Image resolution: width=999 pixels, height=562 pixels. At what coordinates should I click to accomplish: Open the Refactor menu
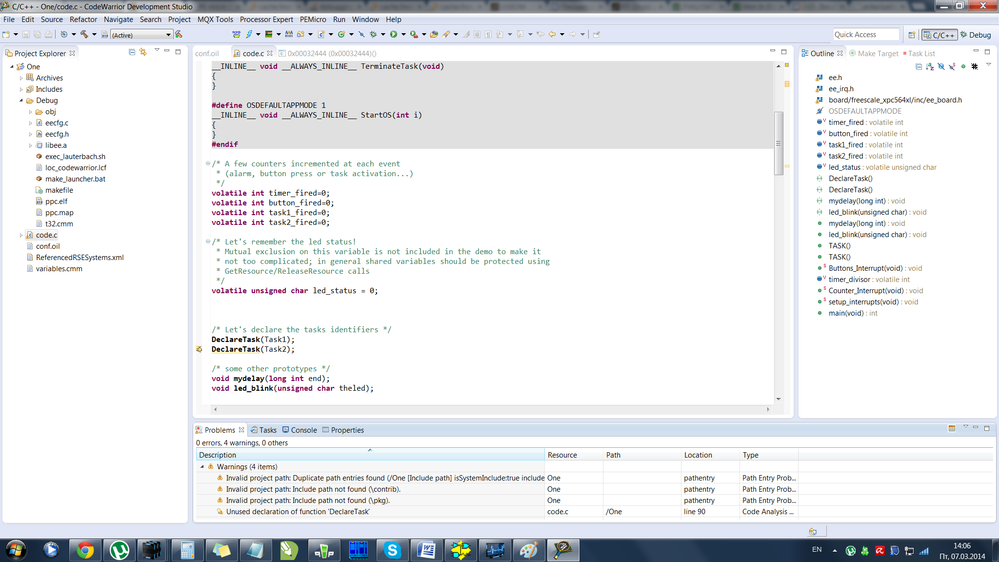coord(83,19)
